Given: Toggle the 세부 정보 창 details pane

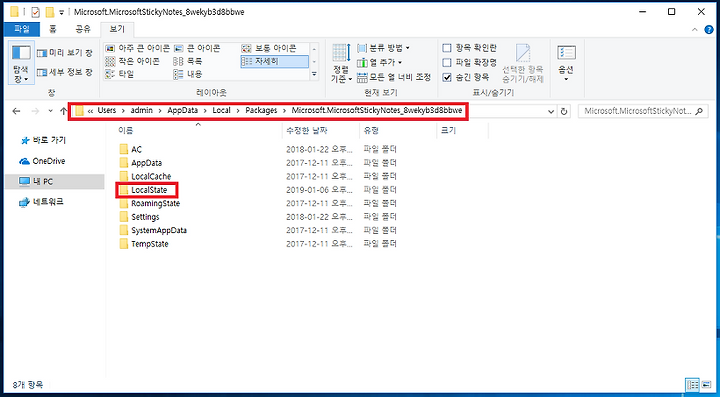Looking at the screenshot, I should click(x=64, y=72).
